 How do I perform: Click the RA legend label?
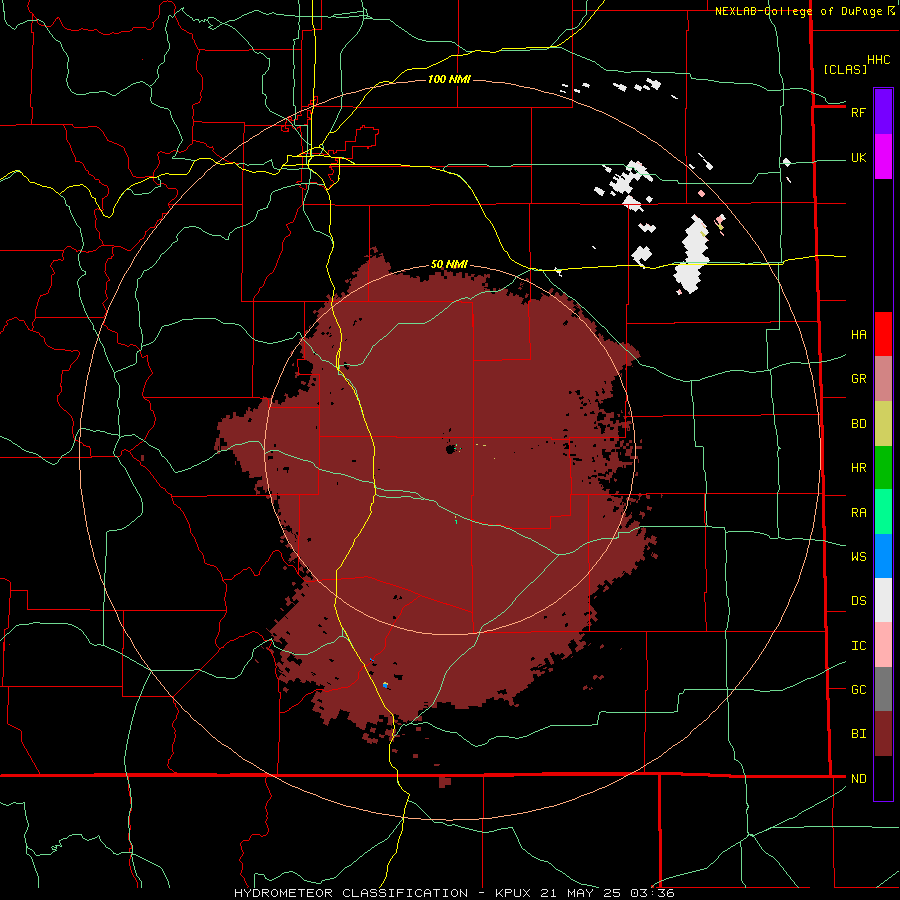tap(858, 513)
